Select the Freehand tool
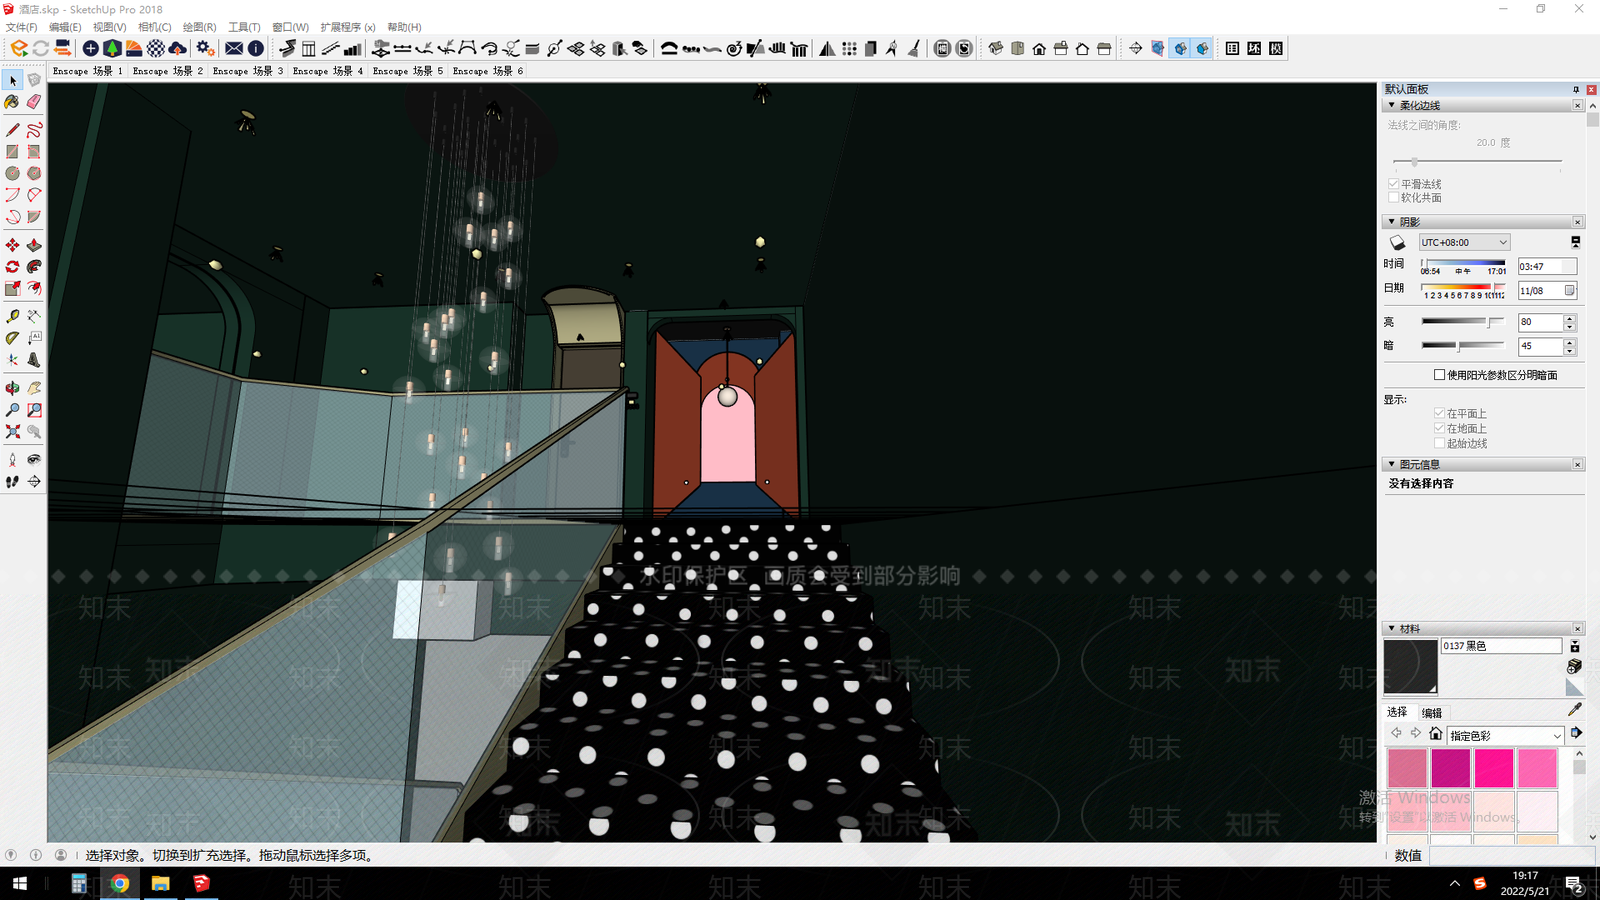Screen dimensions: 1600x900 pos(34,130)
